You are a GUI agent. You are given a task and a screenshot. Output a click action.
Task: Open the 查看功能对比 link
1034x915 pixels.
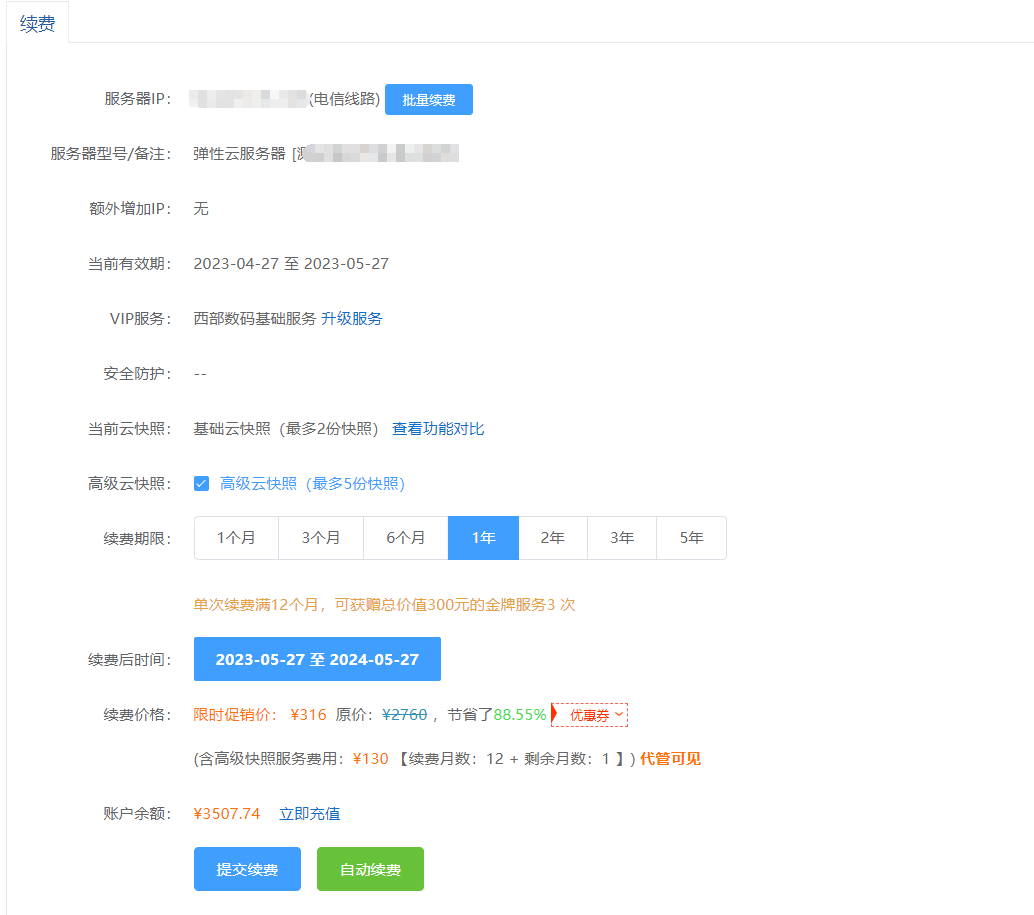(438, 429)
